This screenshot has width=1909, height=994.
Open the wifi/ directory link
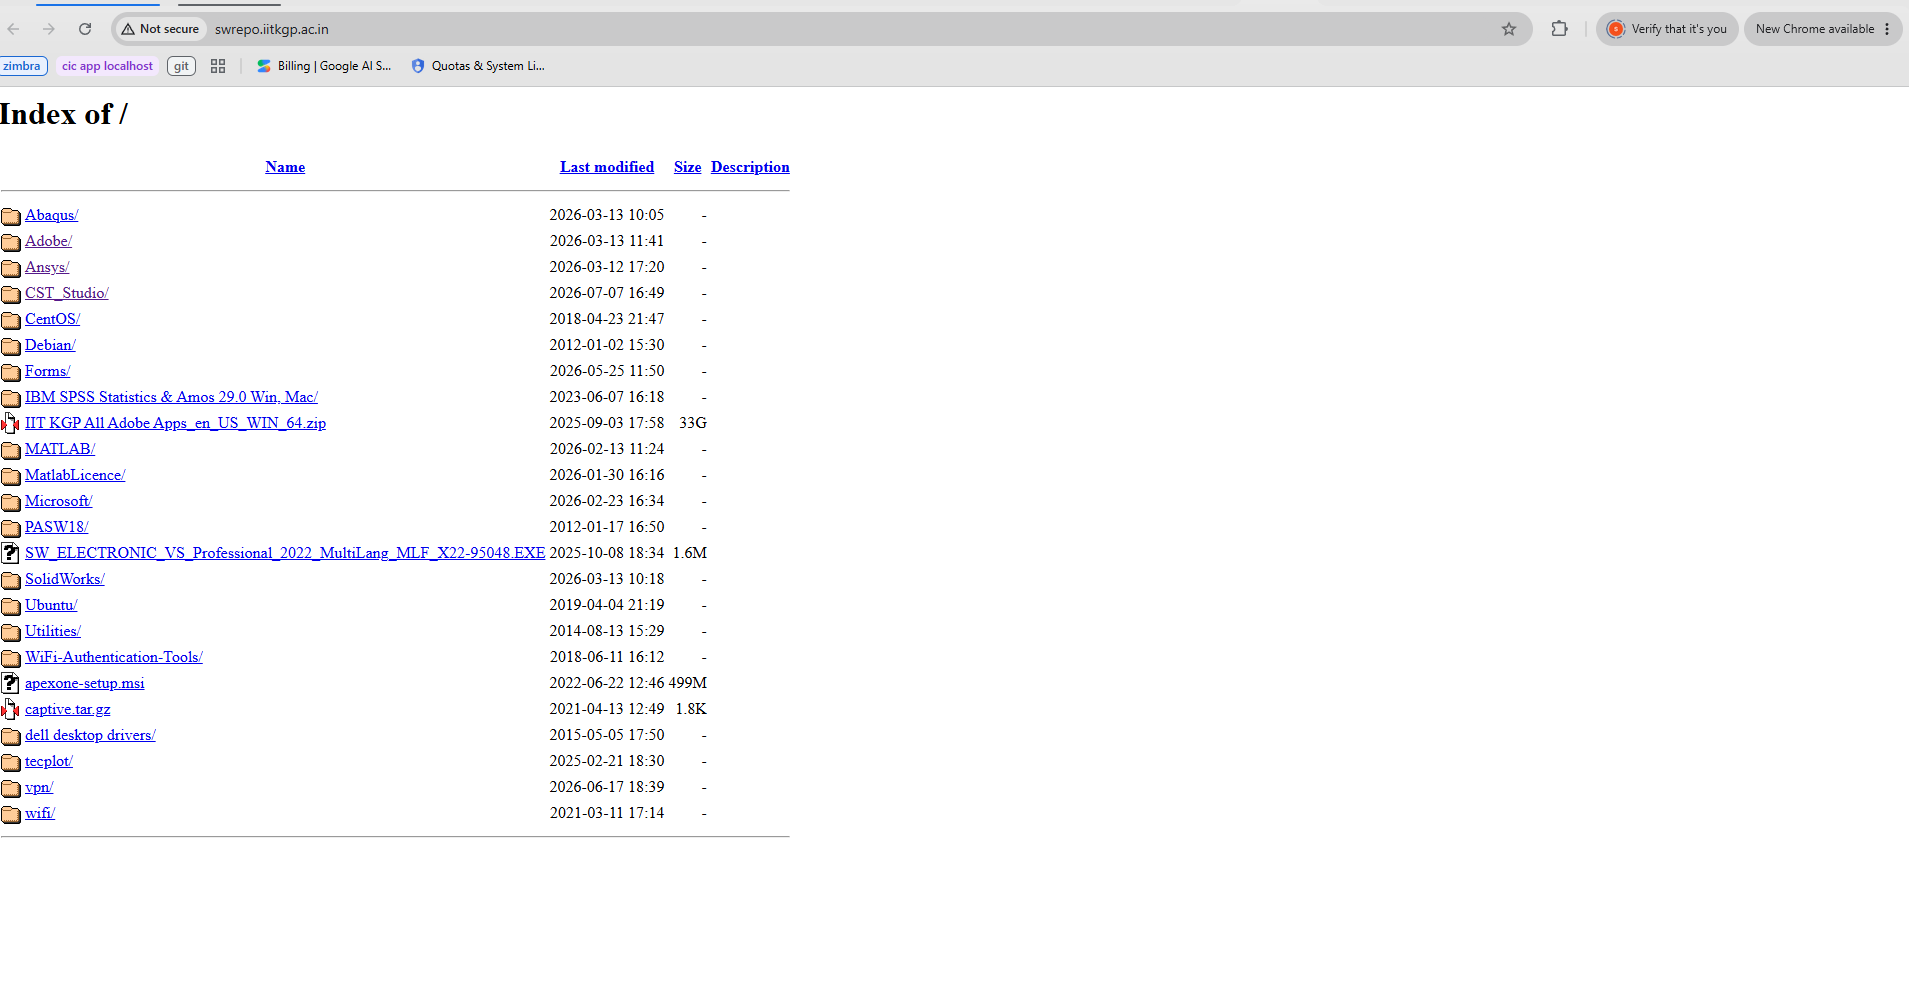click(x=40, y=813)
